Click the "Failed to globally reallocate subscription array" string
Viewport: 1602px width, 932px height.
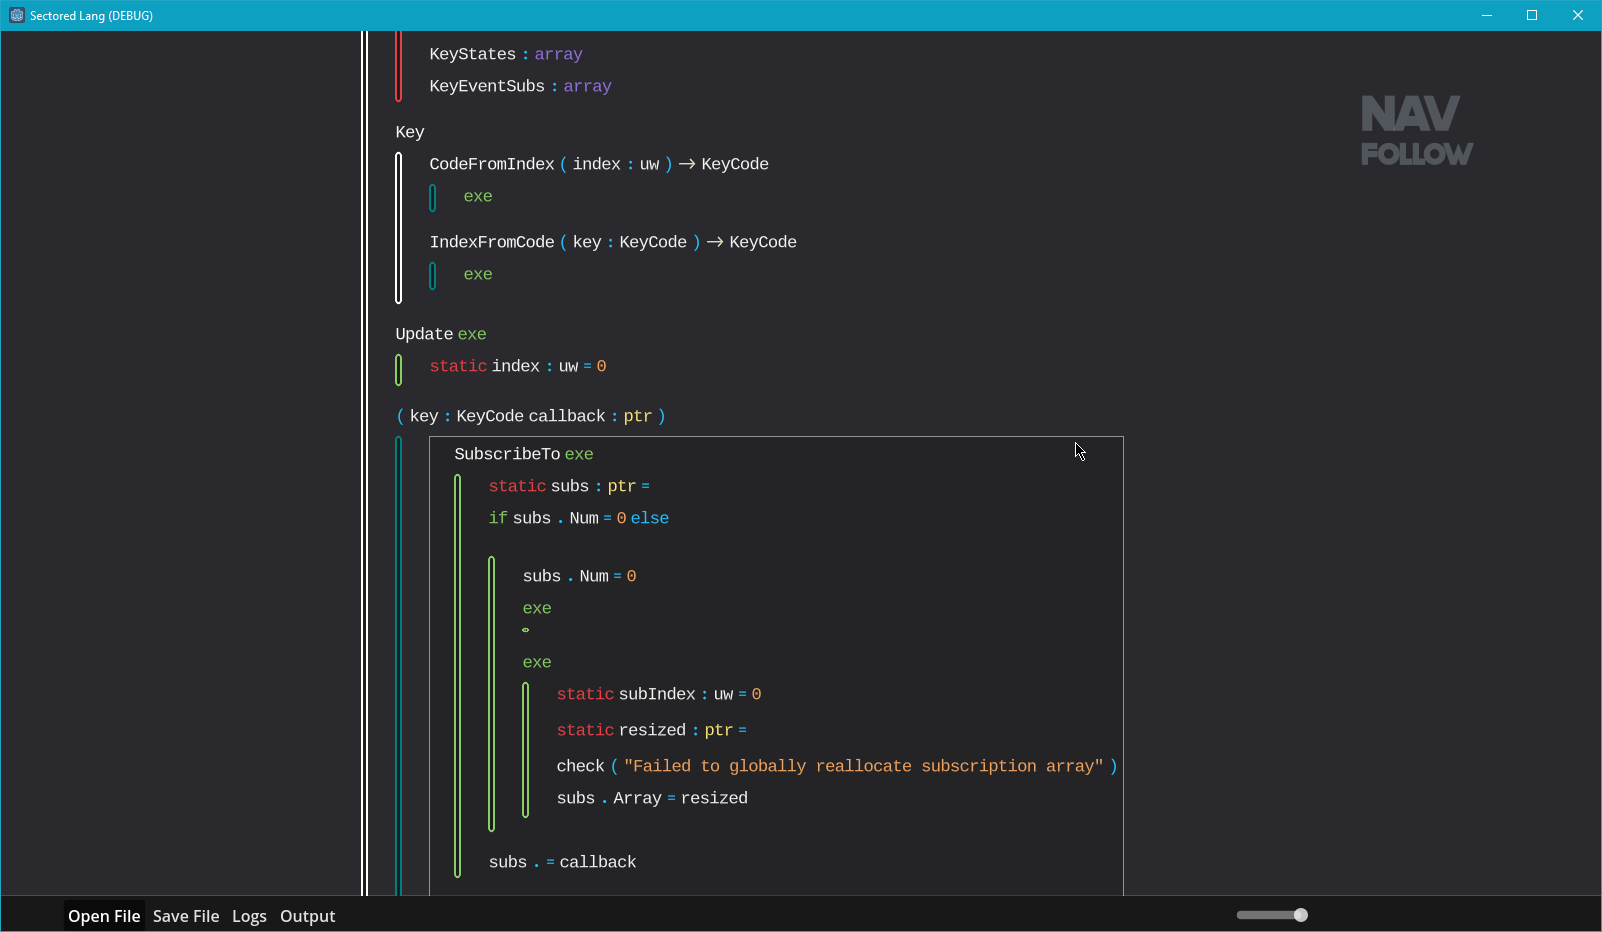point(864,766)
